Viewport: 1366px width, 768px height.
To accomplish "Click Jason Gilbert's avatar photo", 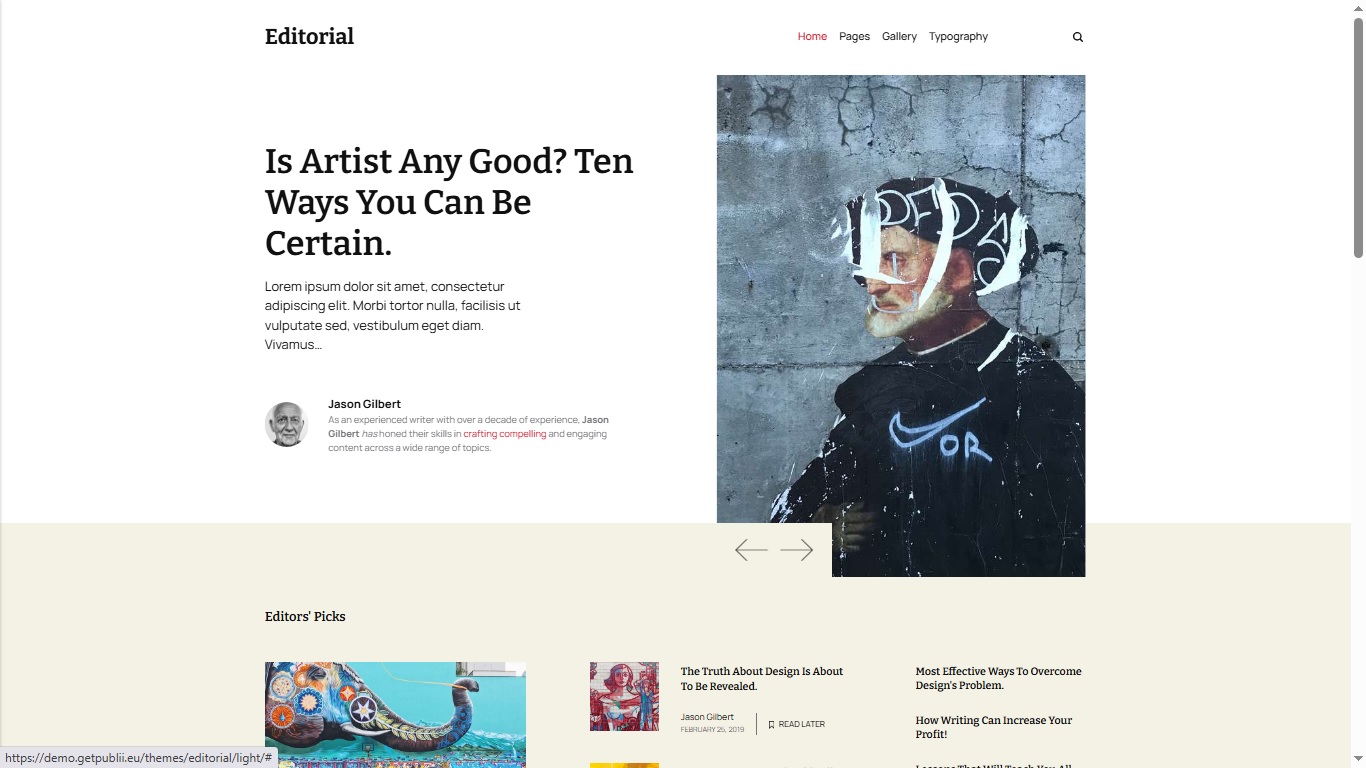I will click(286, 424).
